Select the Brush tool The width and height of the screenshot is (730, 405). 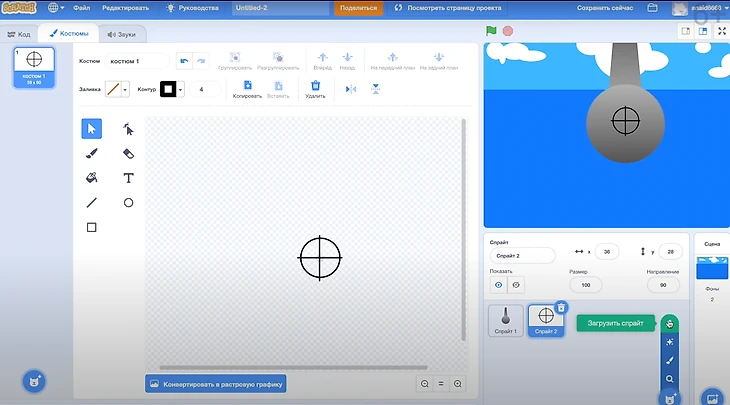coord(92,153)
